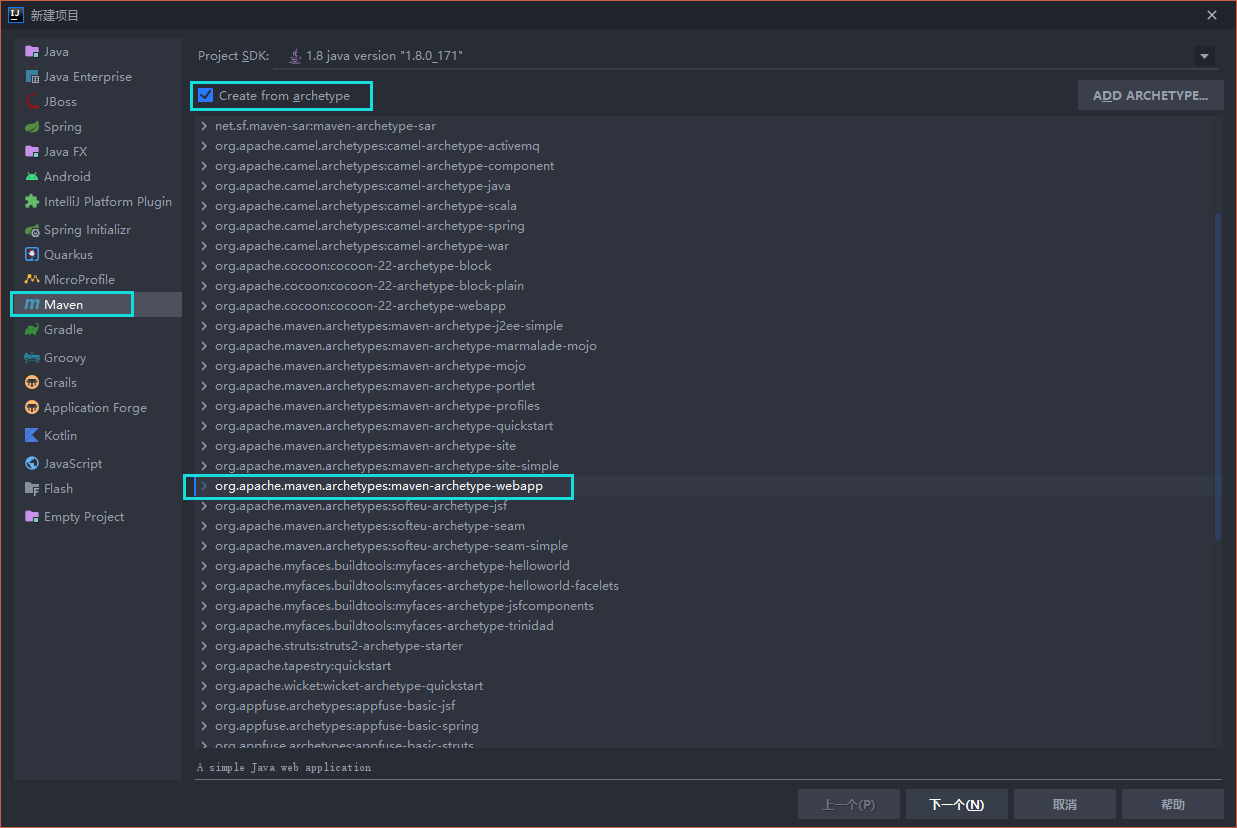Image resolution: width=1237 pixels, height=828 pixels.
Task: Click the Spring leaf icon
Action: [x=32, y=127]
